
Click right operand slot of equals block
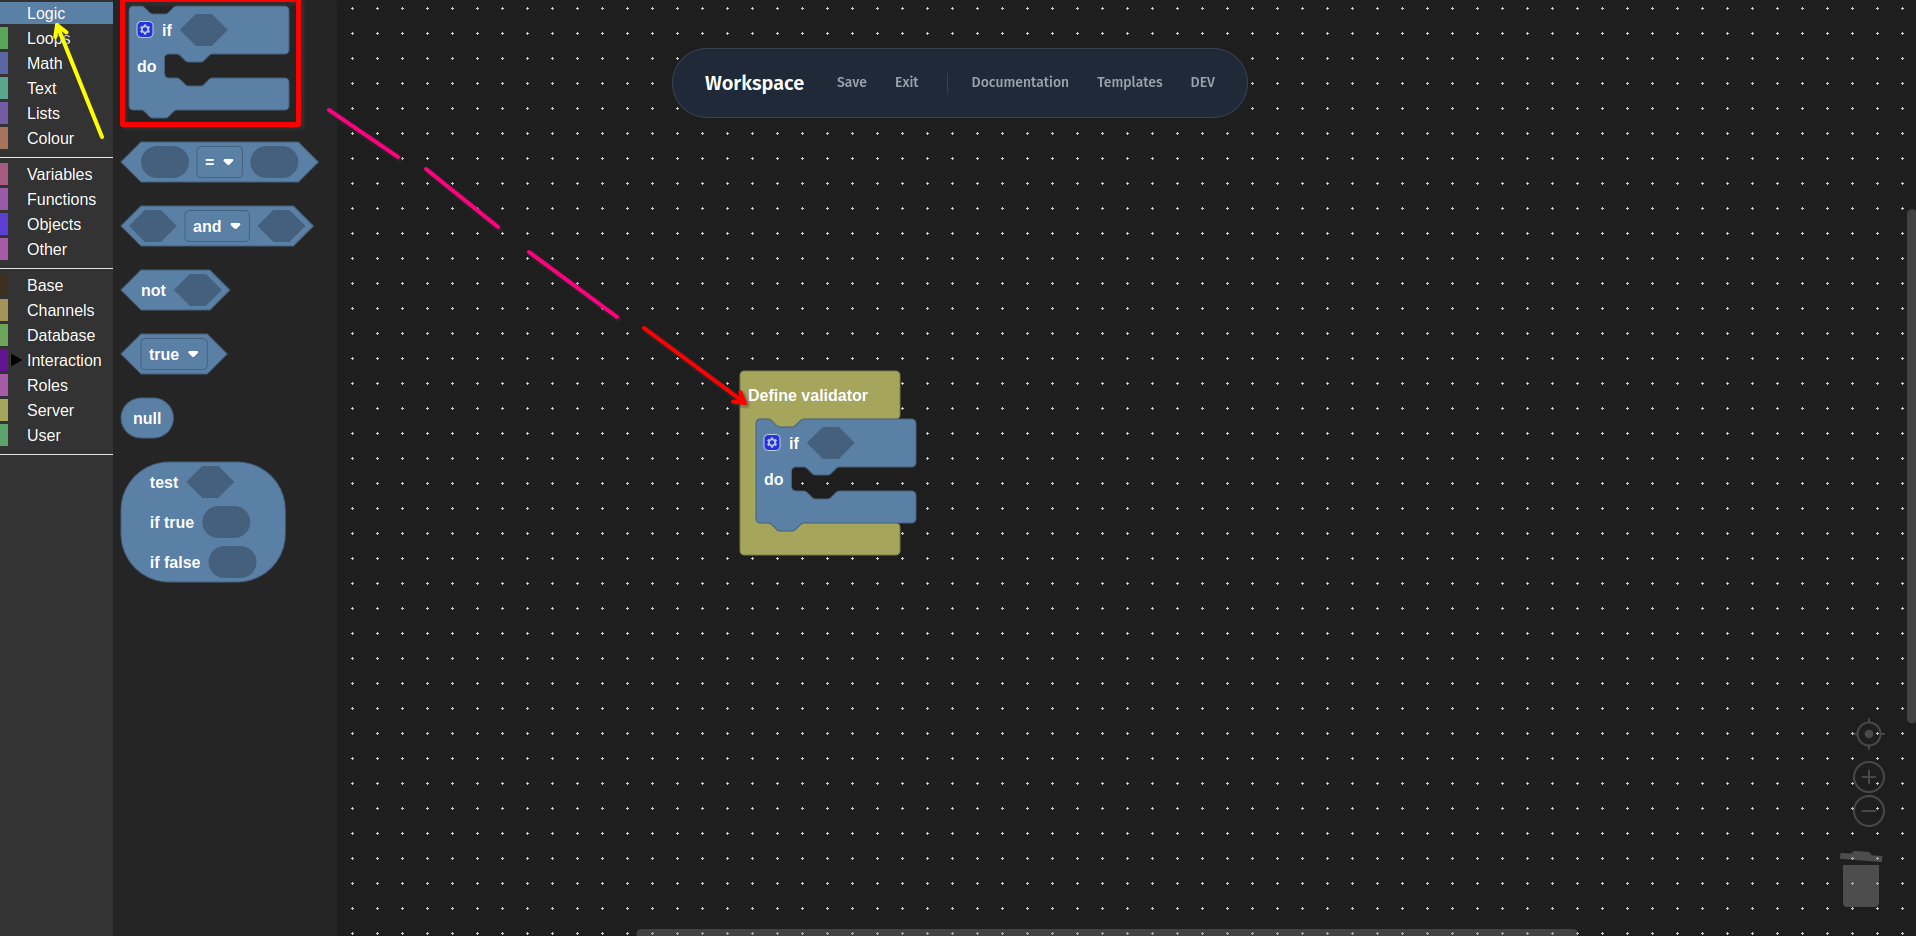[x=274, y=162]
